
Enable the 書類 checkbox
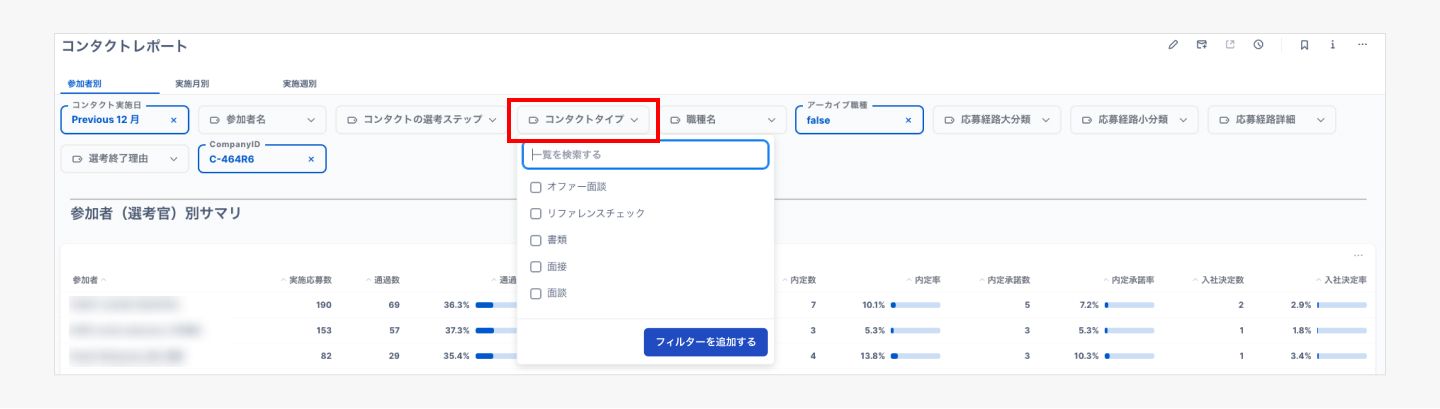pos(536,241)
